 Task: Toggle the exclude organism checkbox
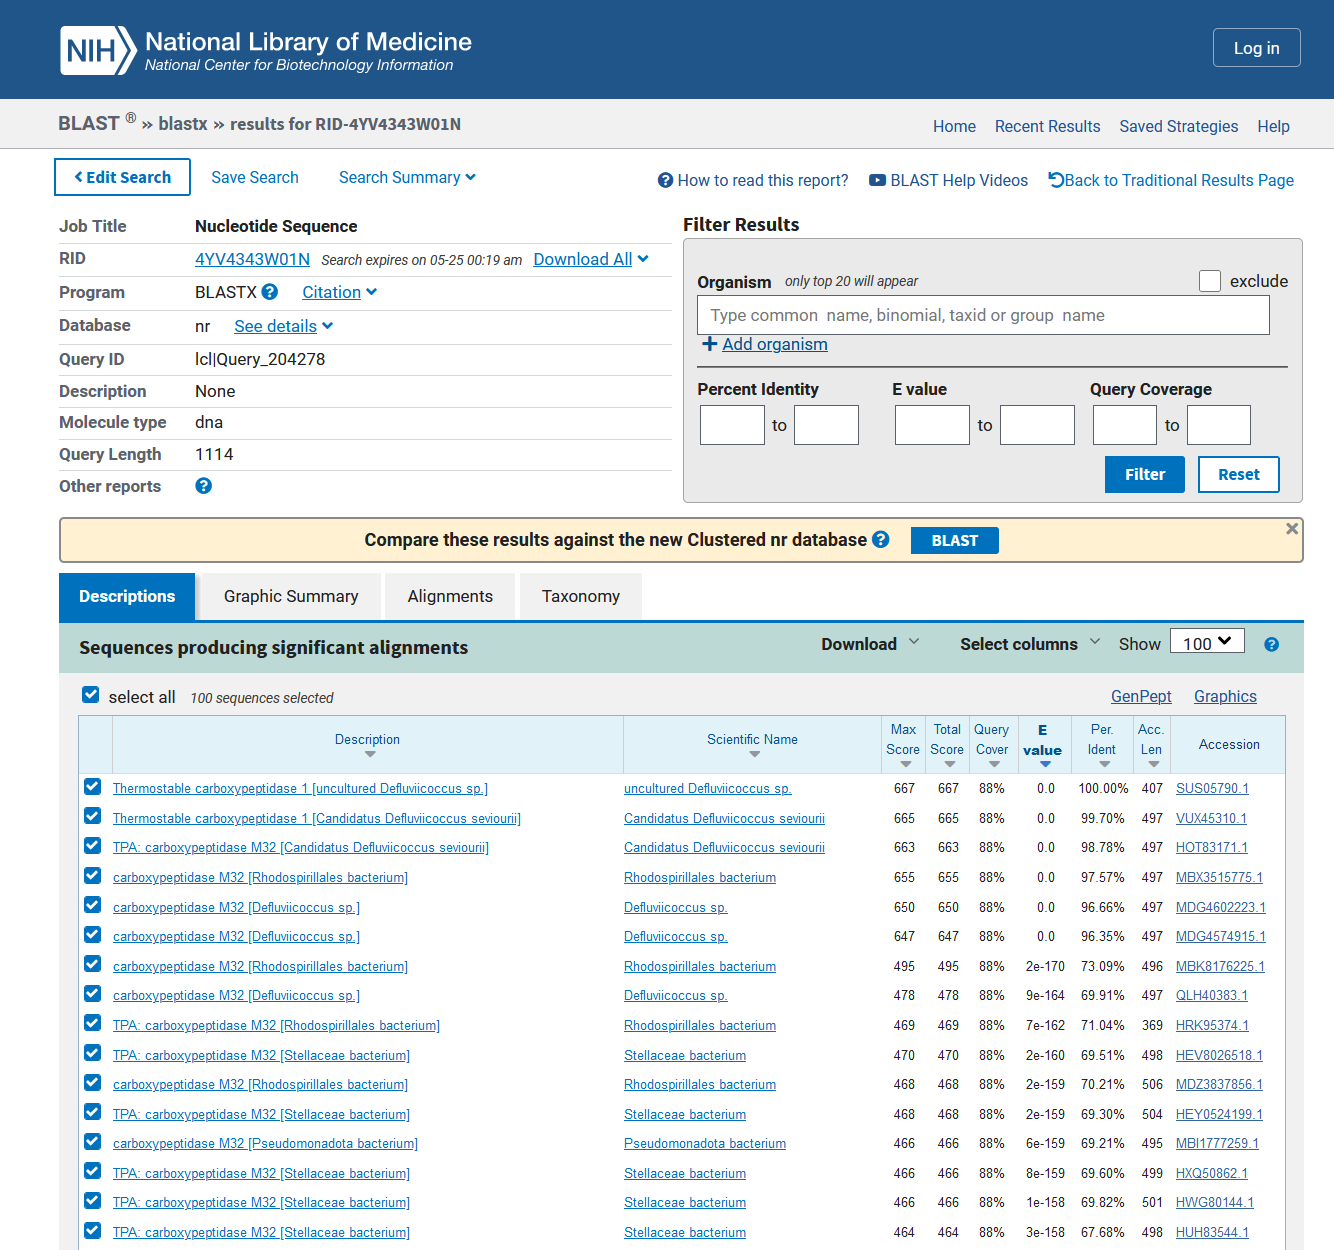[x=1210, y=281]
